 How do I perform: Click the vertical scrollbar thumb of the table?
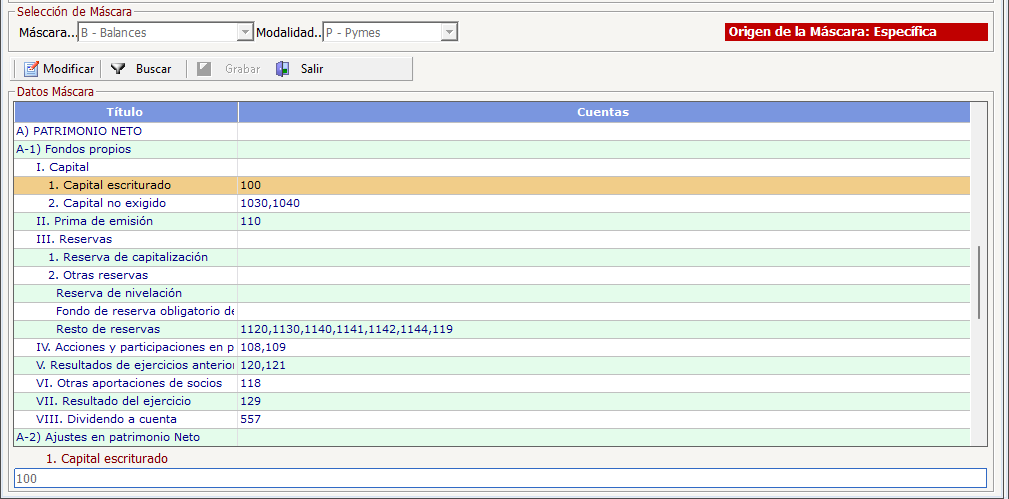tap(979, 282)
